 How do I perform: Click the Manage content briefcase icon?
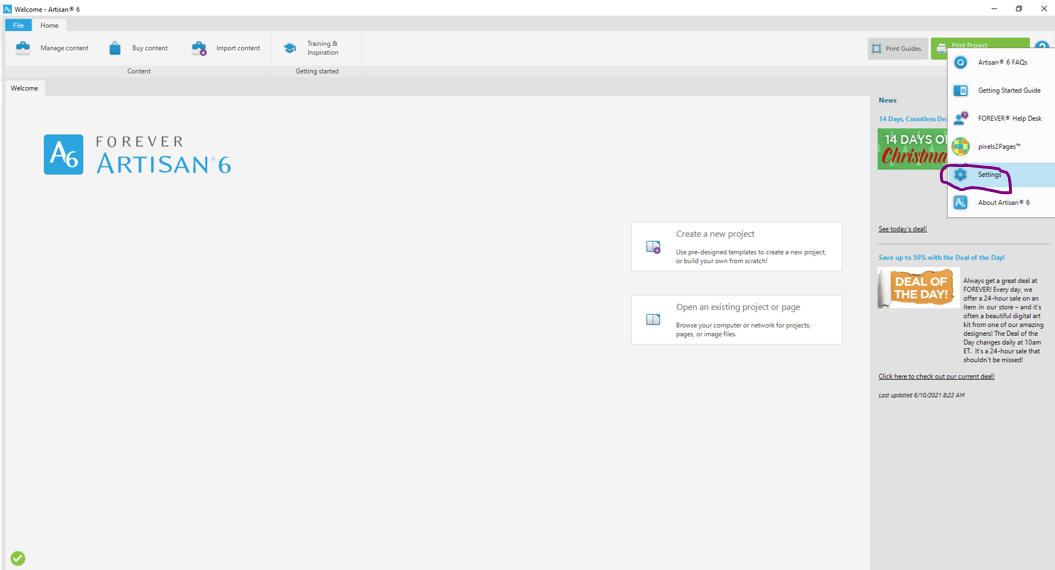23,48
